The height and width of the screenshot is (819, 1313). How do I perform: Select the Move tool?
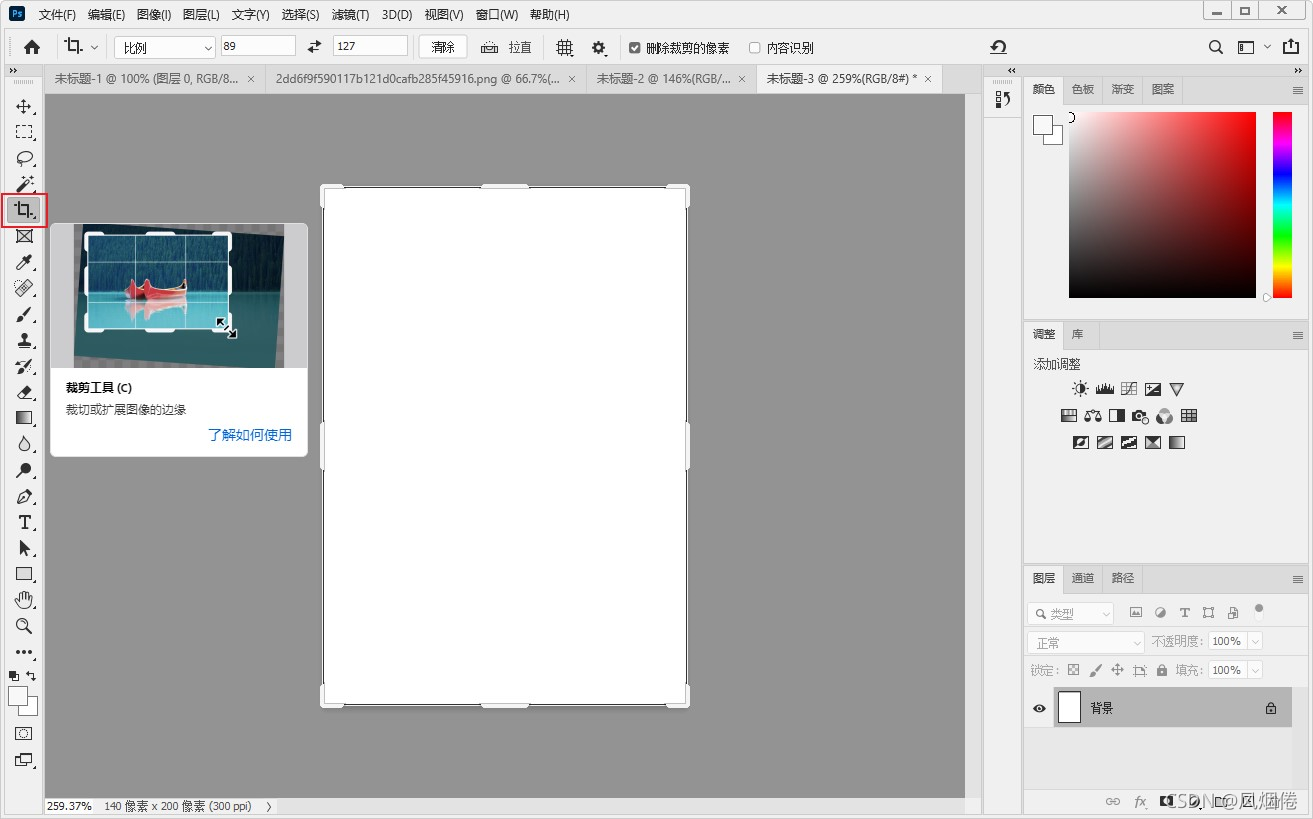coord(24,106)
